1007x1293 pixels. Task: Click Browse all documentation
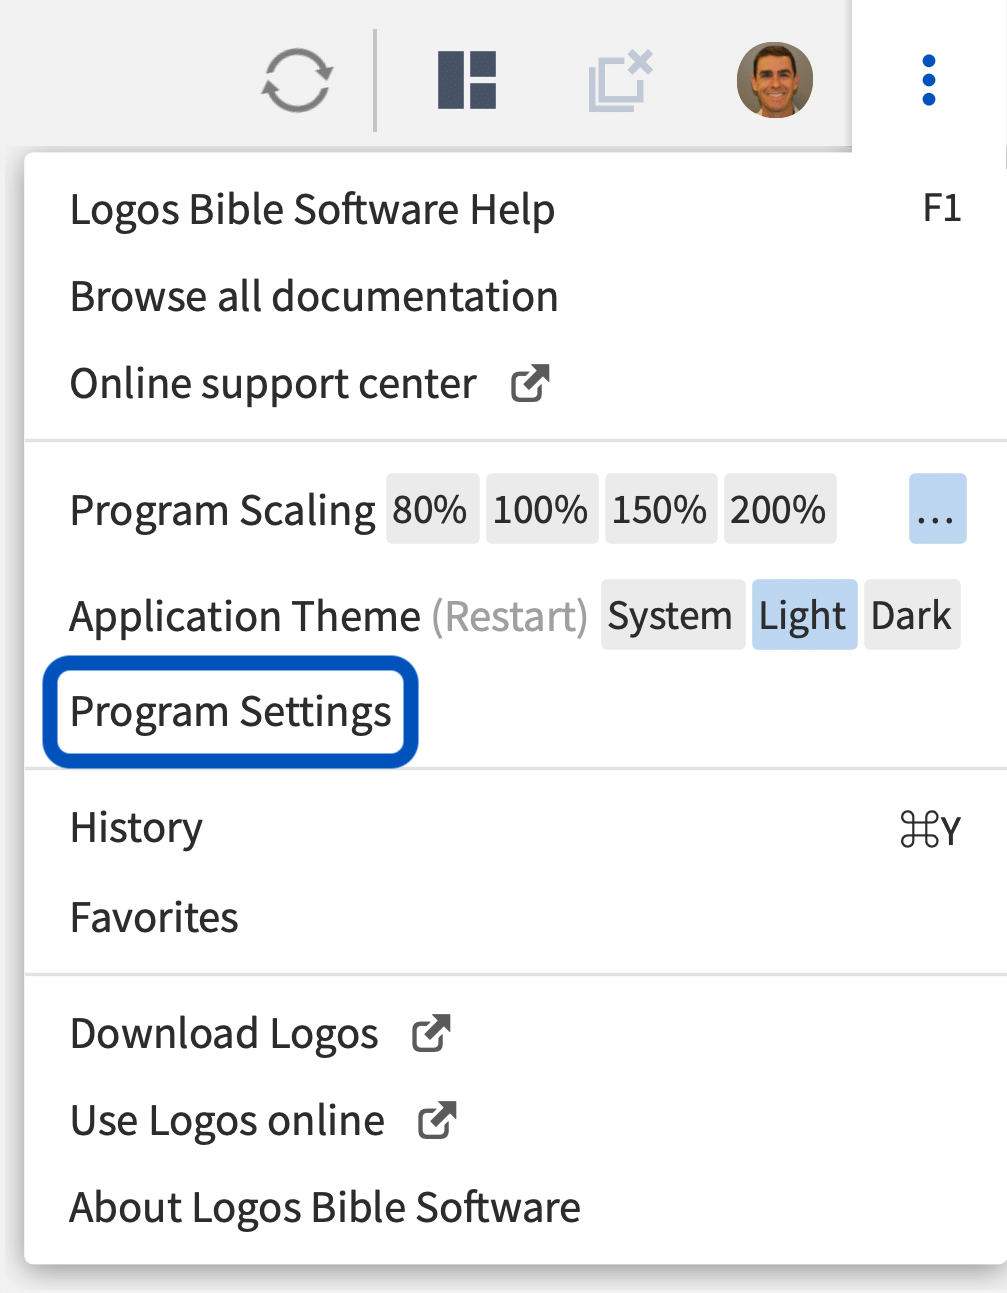click(314, 297)
